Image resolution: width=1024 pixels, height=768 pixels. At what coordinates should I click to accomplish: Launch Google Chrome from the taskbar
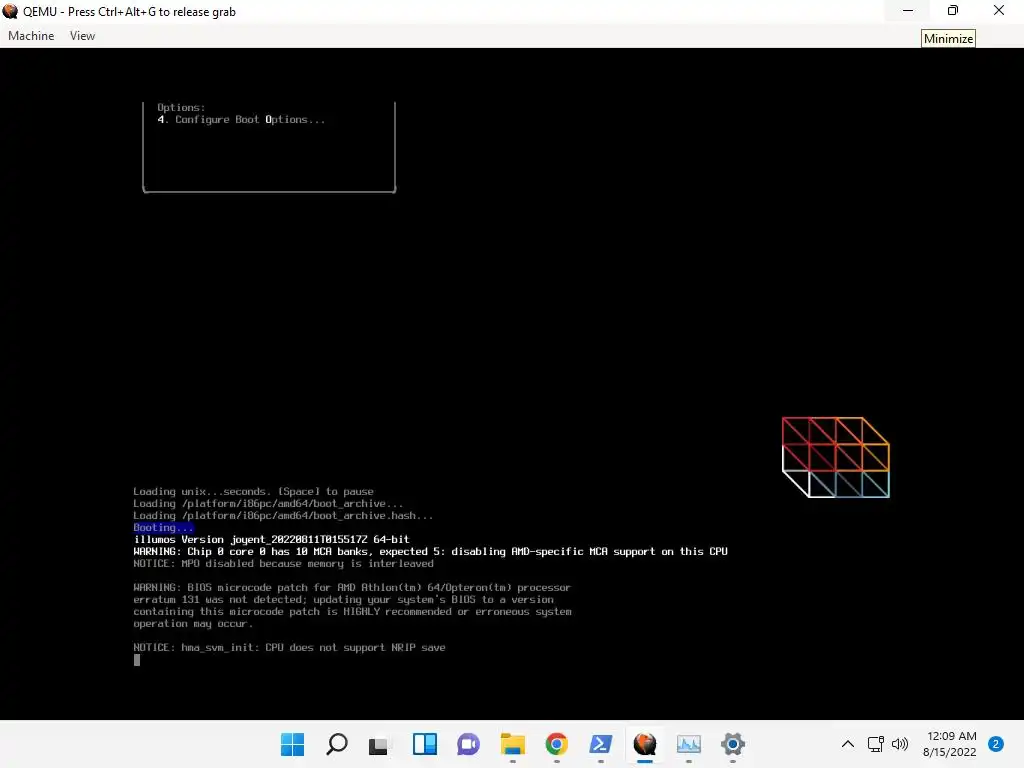pos(556,744)
